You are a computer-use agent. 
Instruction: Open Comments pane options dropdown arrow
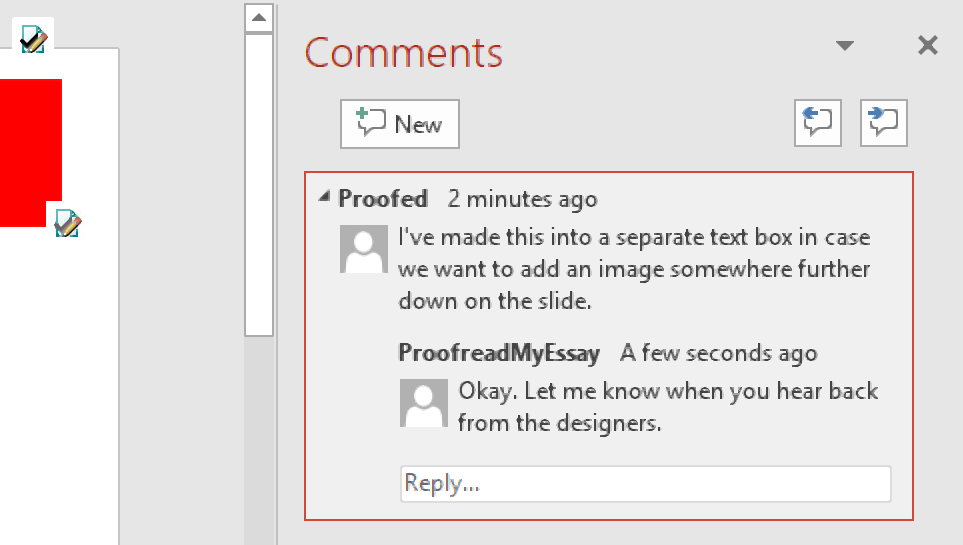click(845, 45)
